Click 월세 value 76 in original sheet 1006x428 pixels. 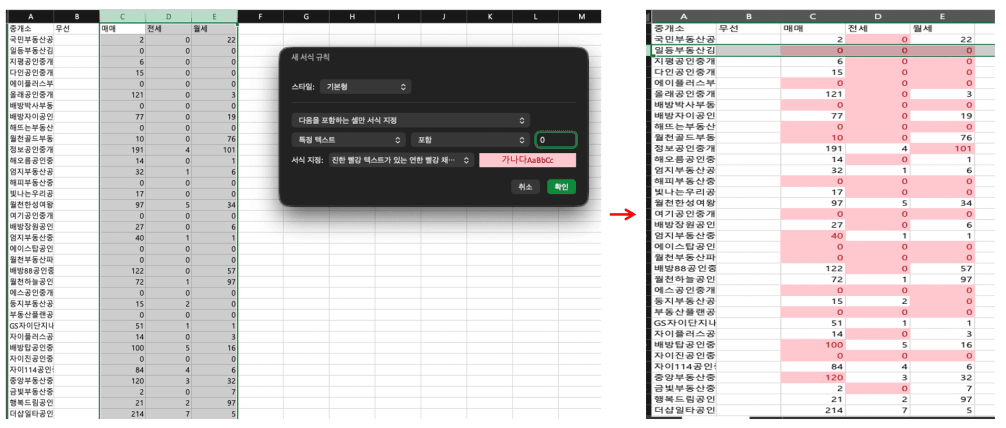(214, 139)
